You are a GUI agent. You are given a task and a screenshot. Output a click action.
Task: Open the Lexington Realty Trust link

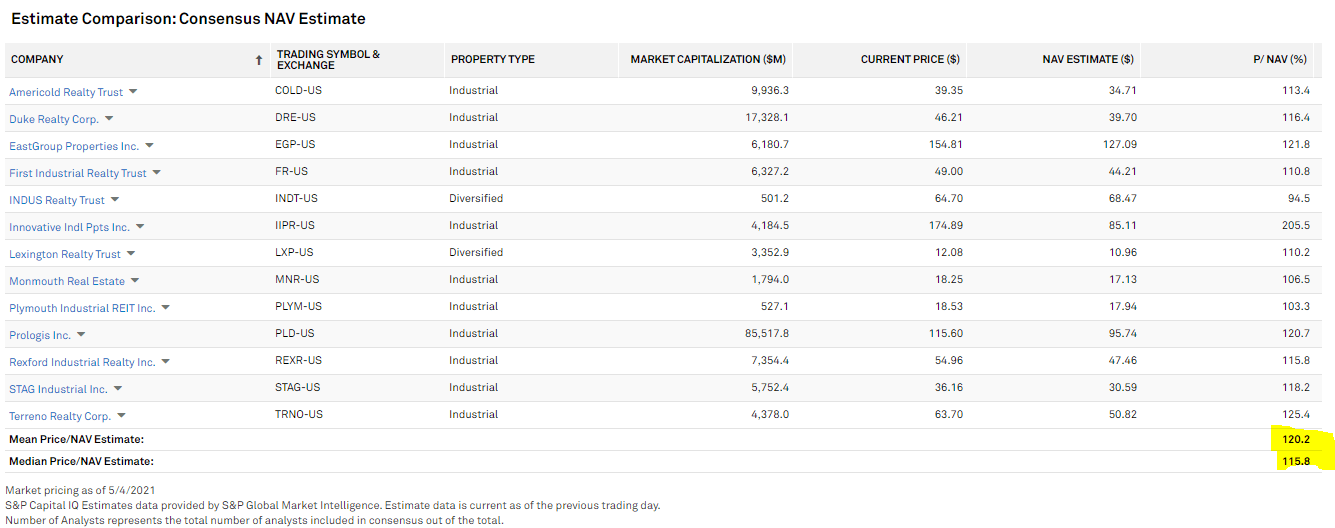(65, 254)
